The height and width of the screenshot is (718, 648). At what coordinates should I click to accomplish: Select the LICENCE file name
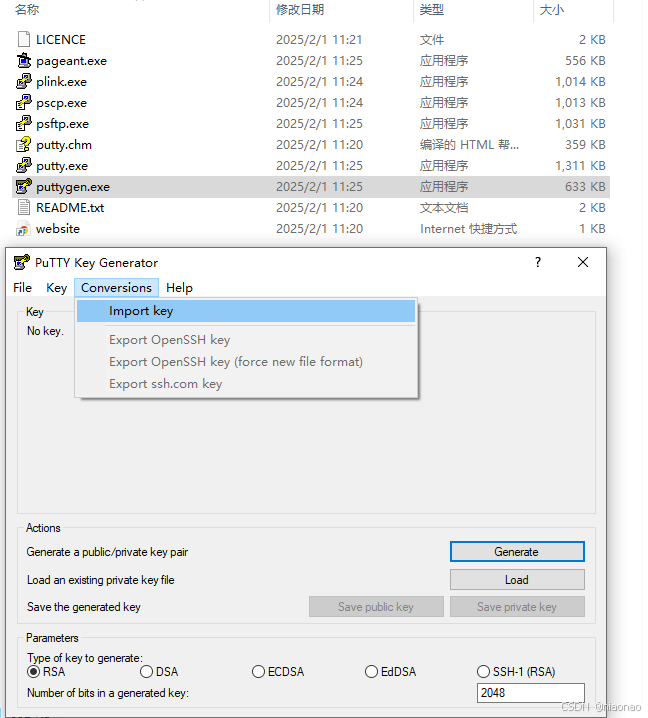(x=61, y=40)
